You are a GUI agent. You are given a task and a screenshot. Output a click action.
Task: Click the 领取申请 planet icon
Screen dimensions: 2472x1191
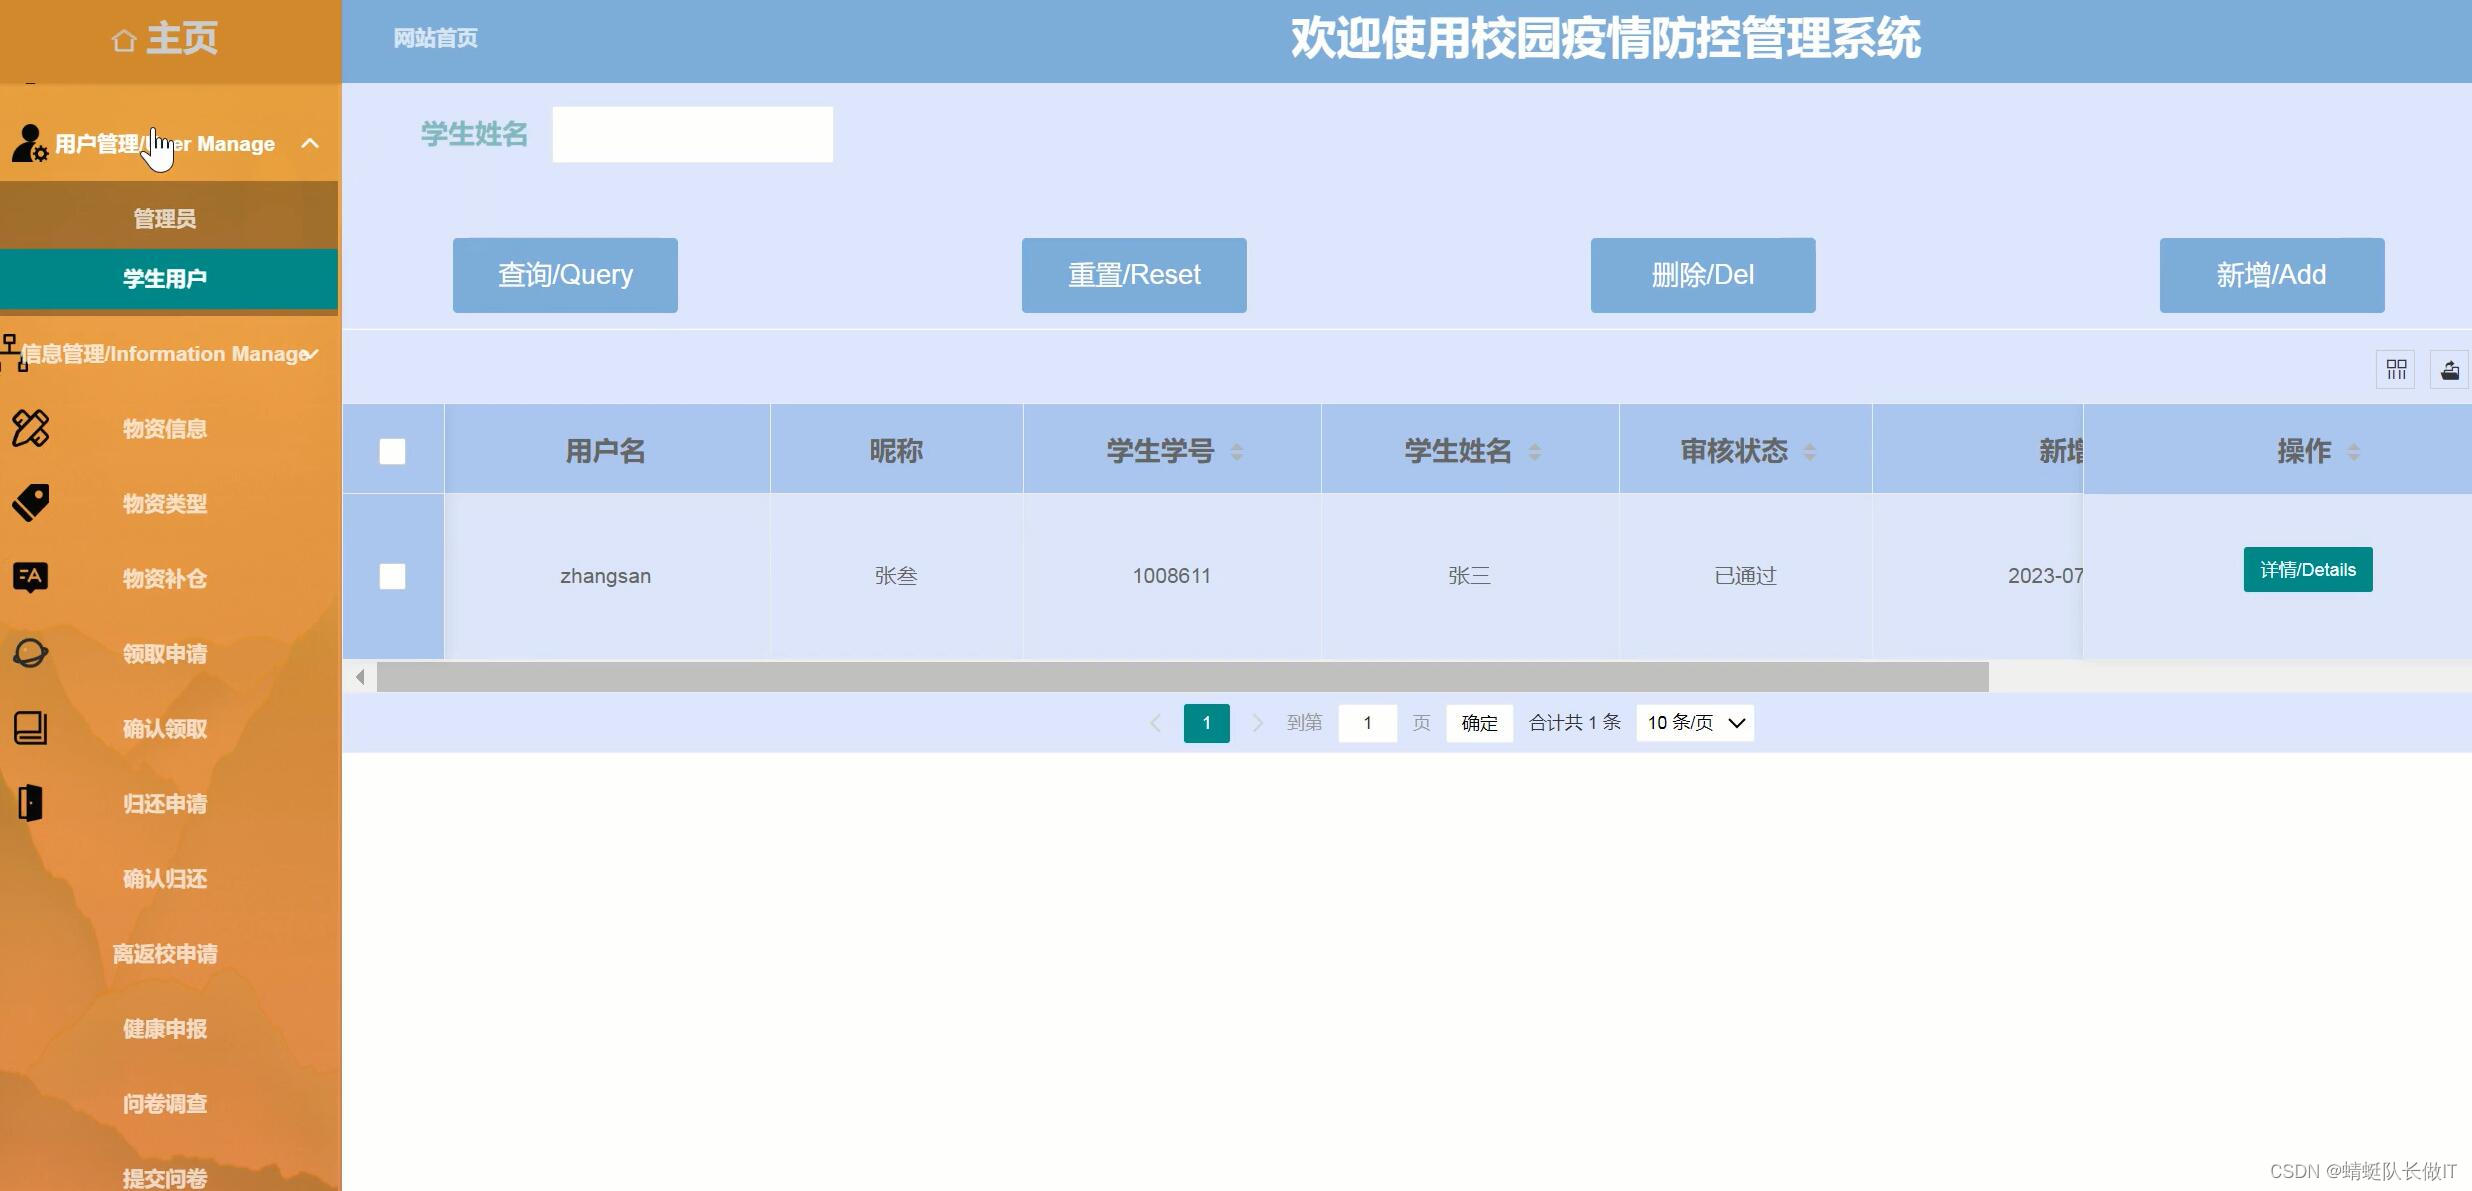30,653
